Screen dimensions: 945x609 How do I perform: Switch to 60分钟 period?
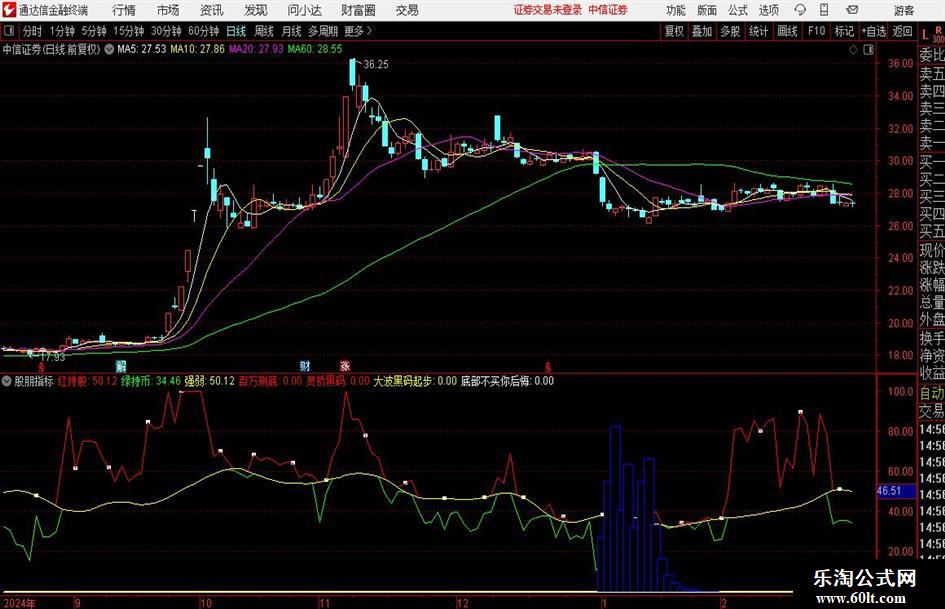(204, 31)
